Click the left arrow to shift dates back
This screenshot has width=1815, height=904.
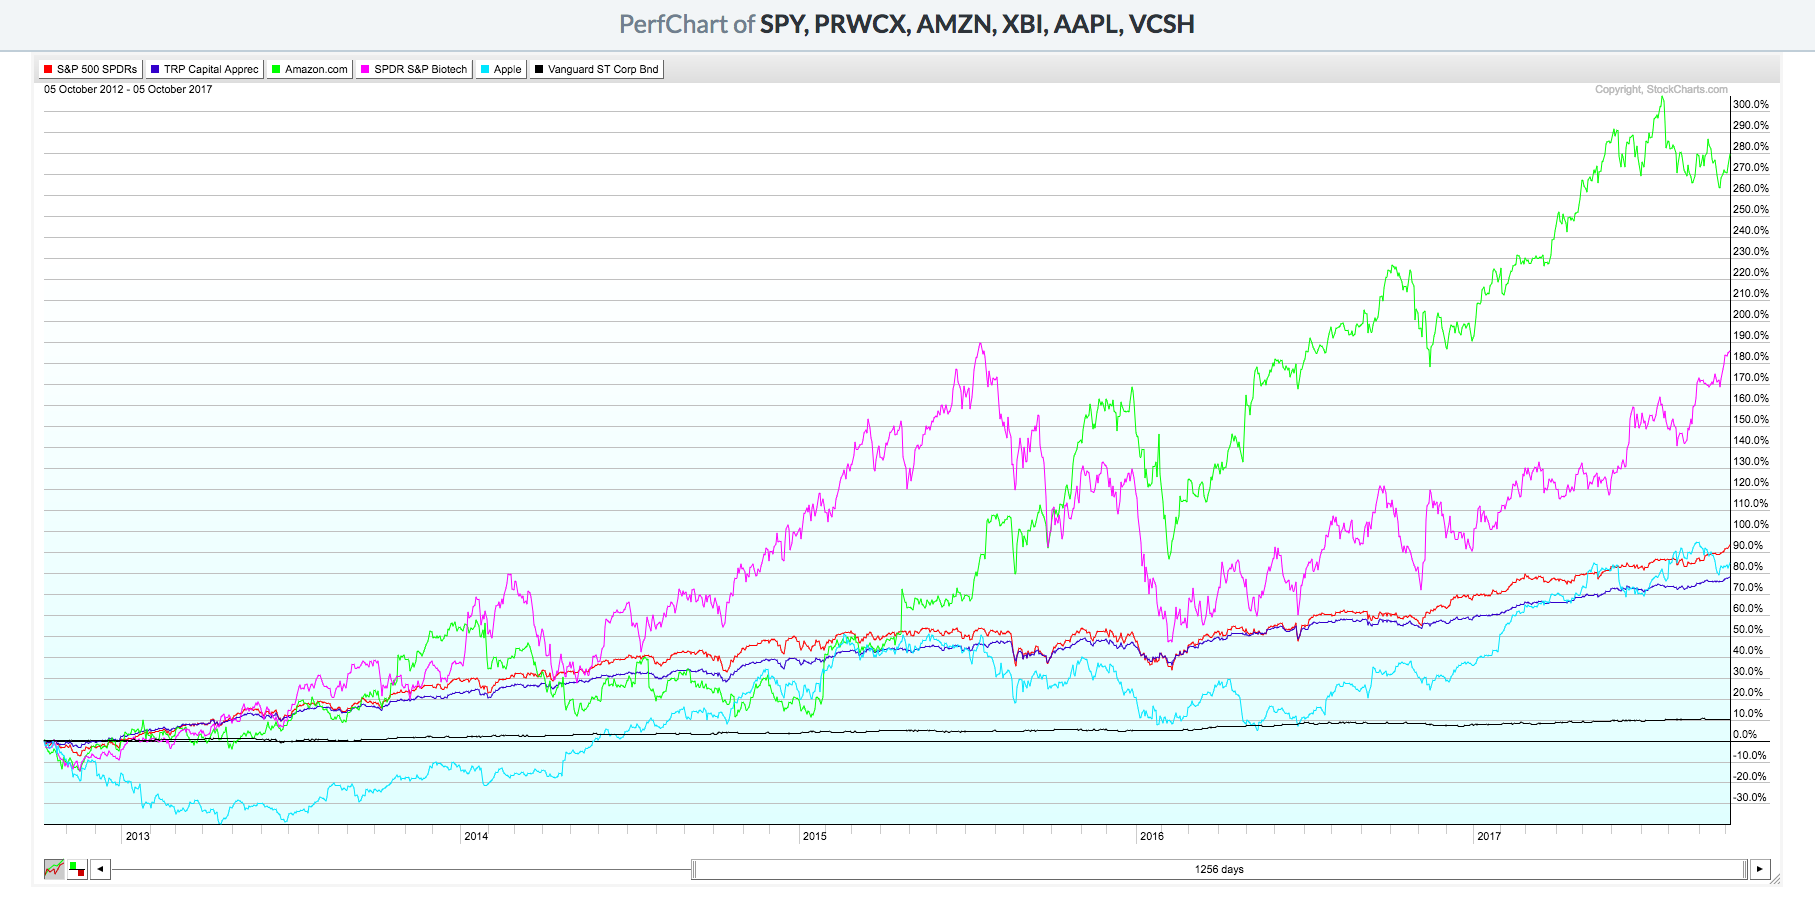tap(100, 869)
